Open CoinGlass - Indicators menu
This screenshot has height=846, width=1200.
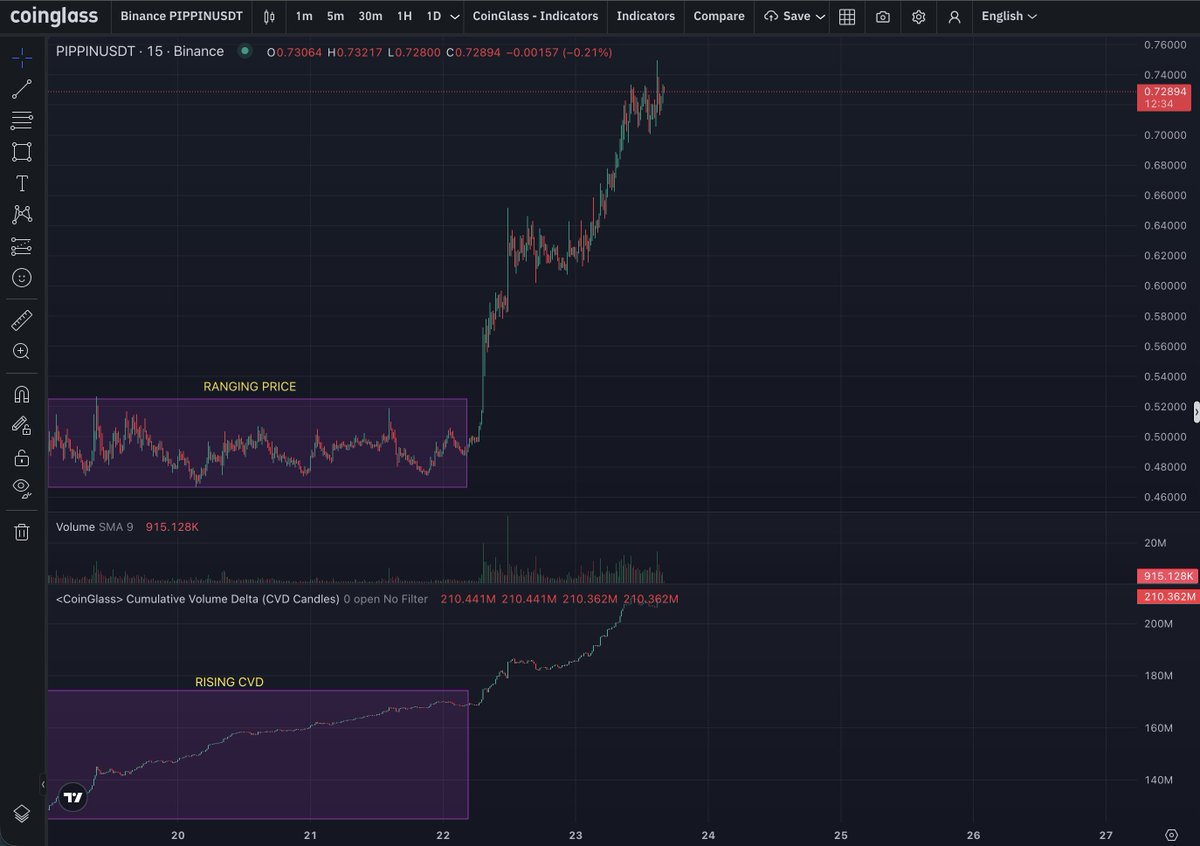tap(535, 16)
